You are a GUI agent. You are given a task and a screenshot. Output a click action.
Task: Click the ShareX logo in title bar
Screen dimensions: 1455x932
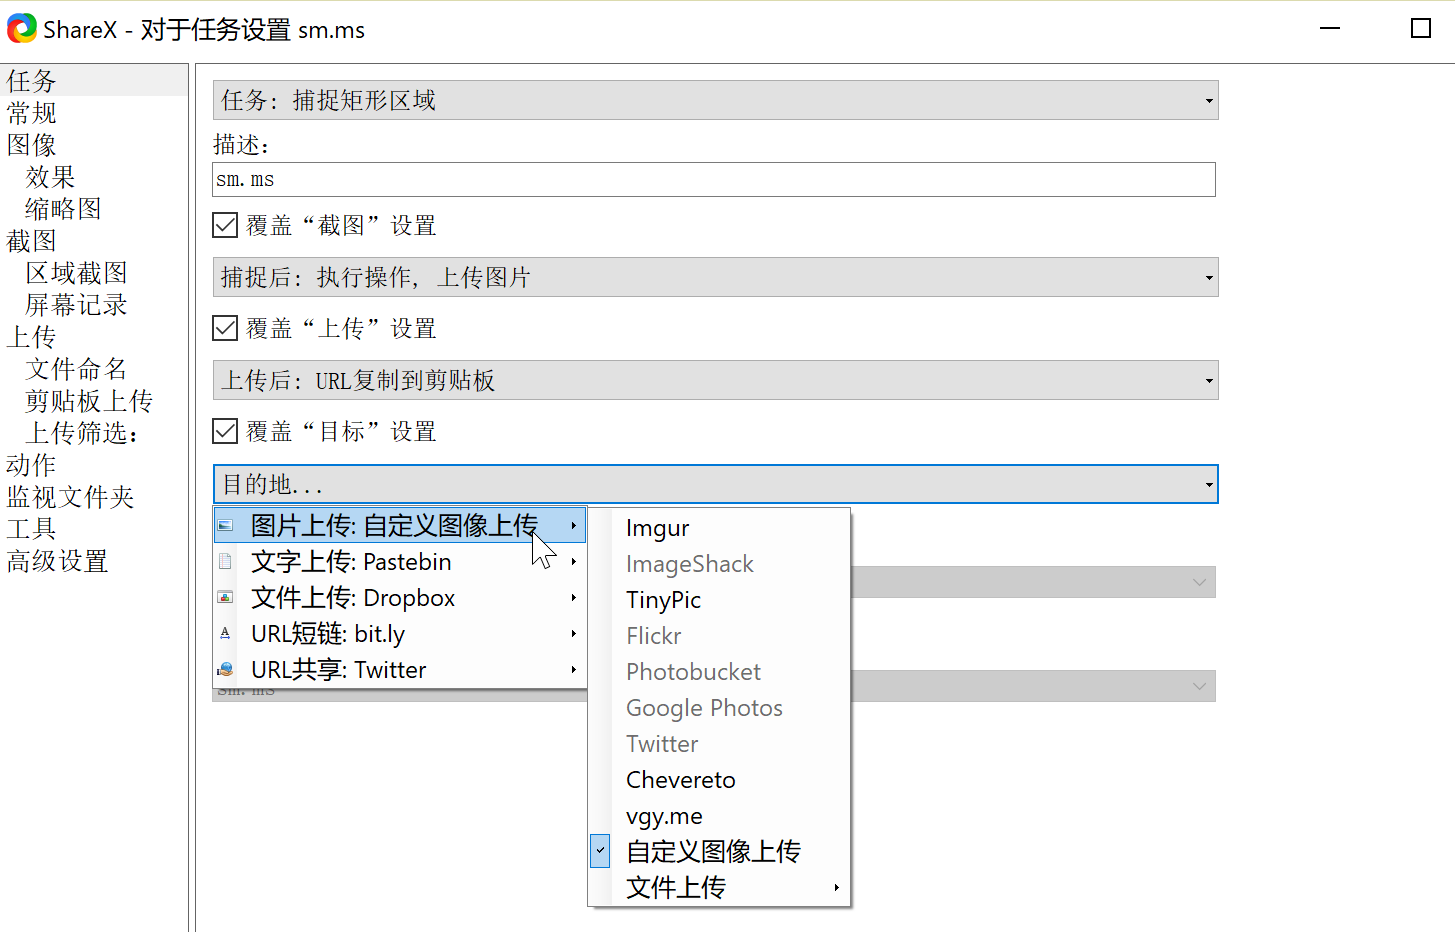tap(21, 29)
